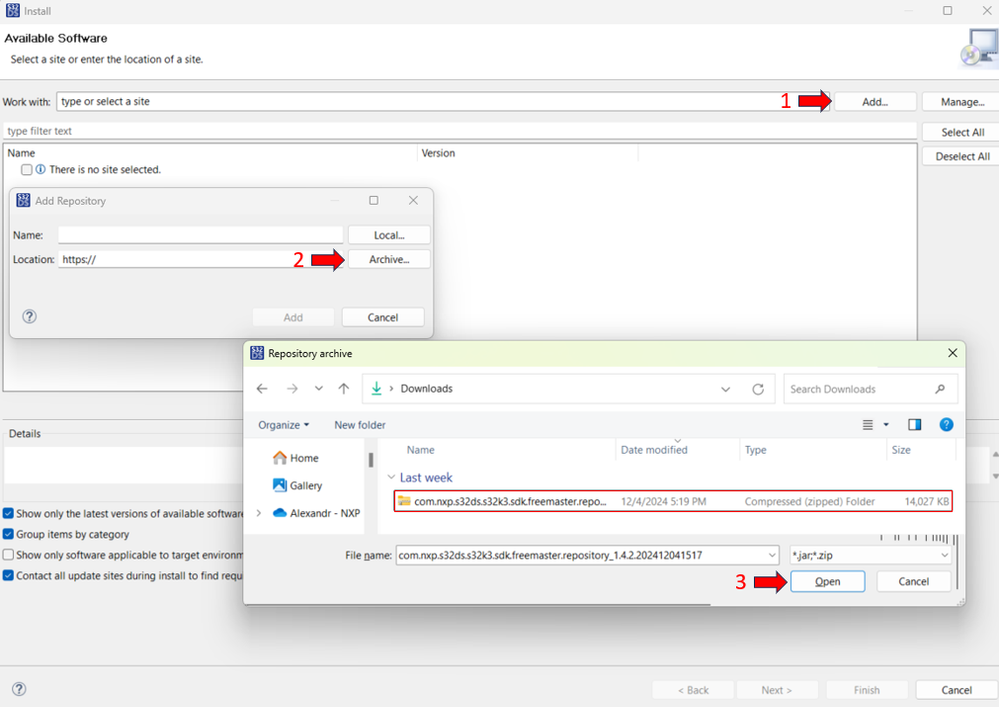Toggle the preview pane icon
This screenshot has width=999, height=707.
[x=914, y=425]
